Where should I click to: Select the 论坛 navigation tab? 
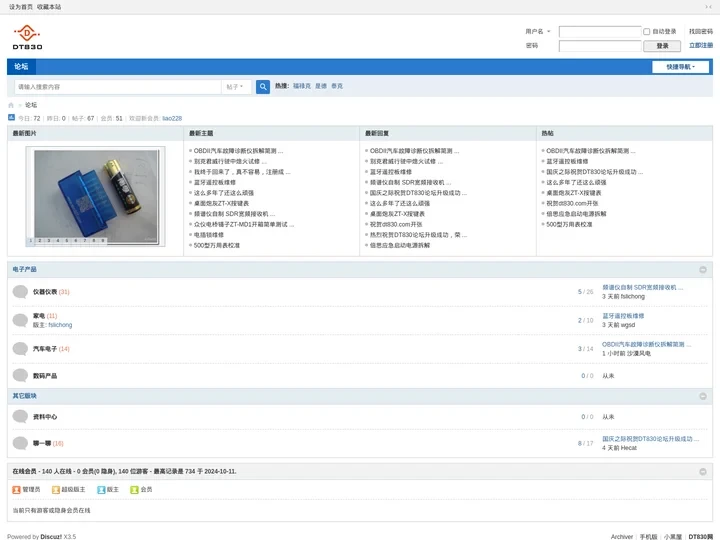(21, 67)
